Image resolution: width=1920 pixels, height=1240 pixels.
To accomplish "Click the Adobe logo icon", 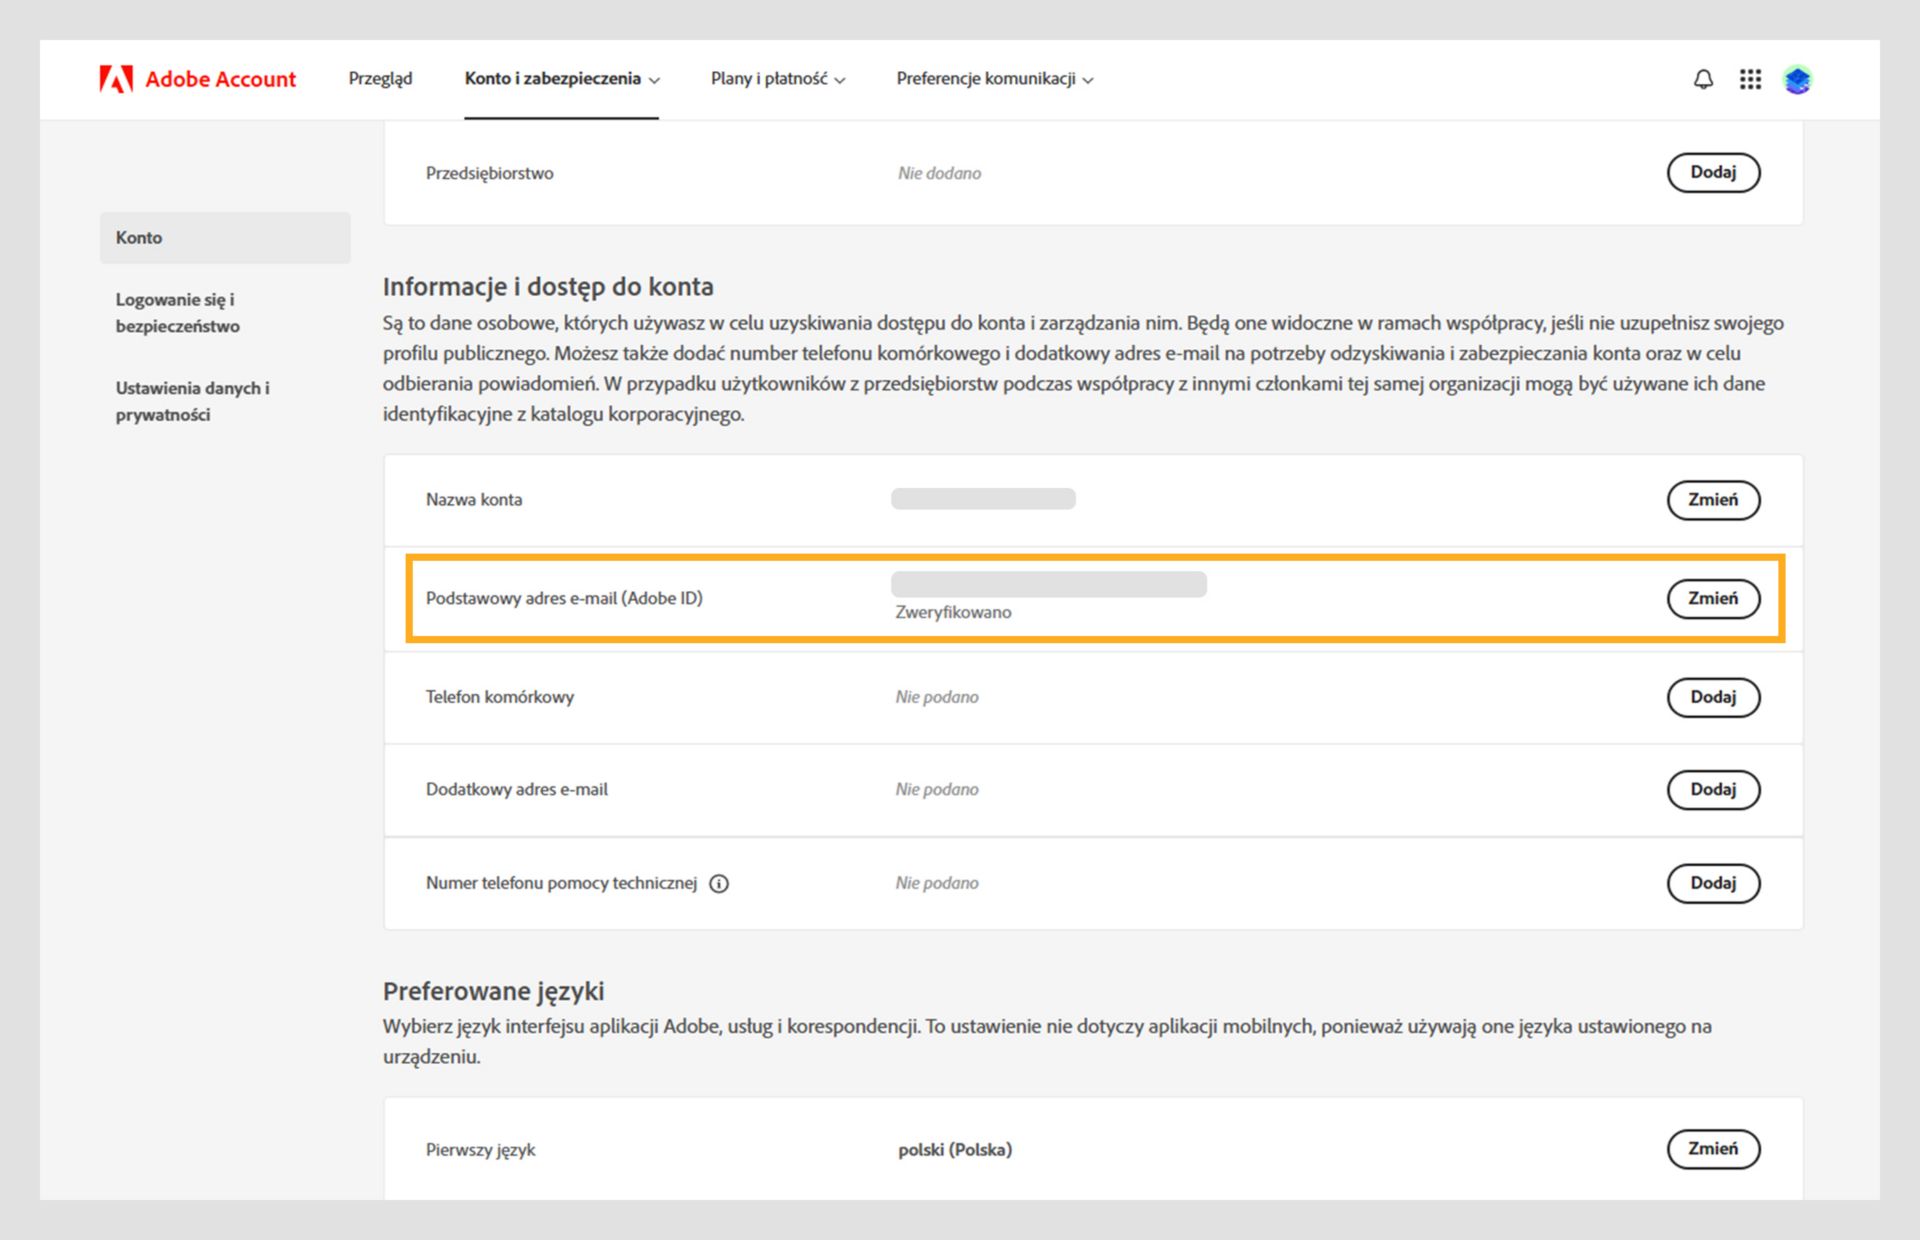I will pyautogui.click(x=116, y=79).
